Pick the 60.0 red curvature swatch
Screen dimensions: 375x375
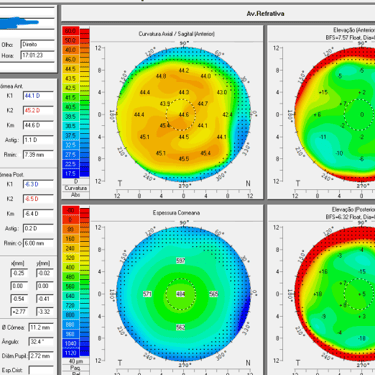[x=70, y=31]
